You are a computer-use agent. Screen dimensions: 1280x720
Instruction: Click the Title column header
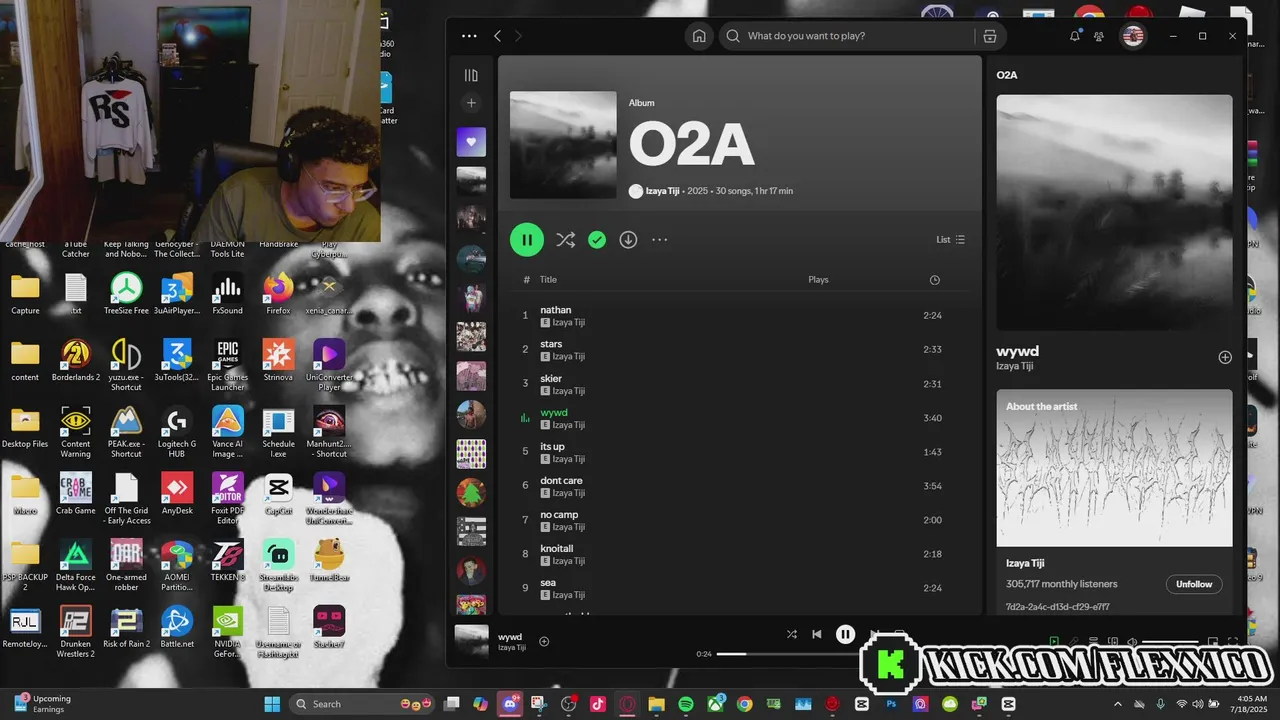(548, 280)
